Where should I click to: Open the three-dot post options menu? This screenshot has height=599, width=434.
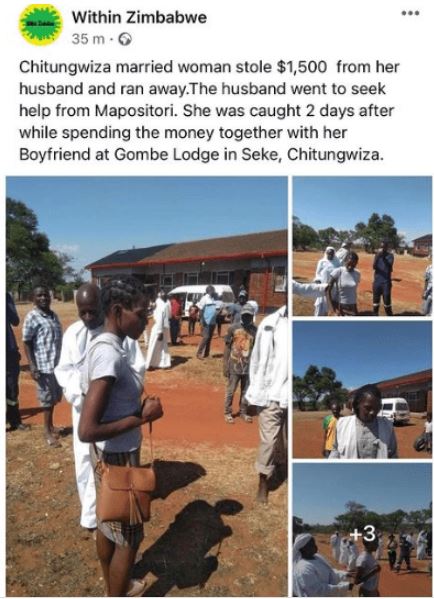click(x=411, y=13)
